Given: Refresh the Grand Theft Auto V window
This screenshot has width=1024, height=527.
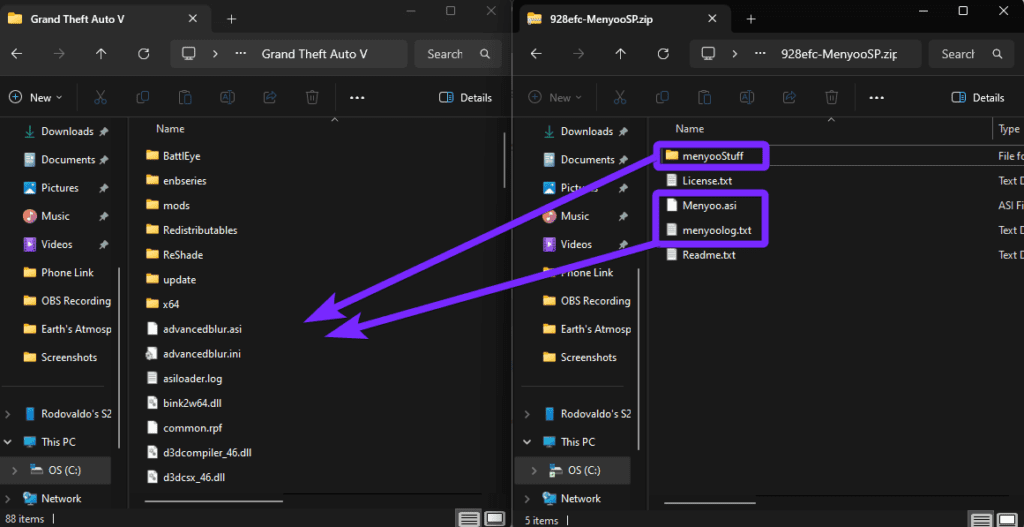Looking at the screenshot, I should pyautogui.click(x=144, y=54).
